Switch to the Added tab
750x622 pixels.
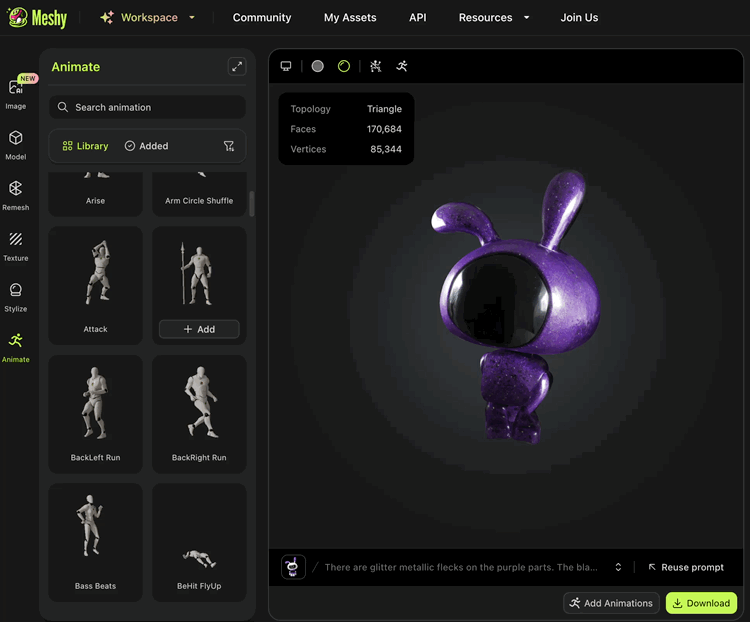tap(146, 146)
